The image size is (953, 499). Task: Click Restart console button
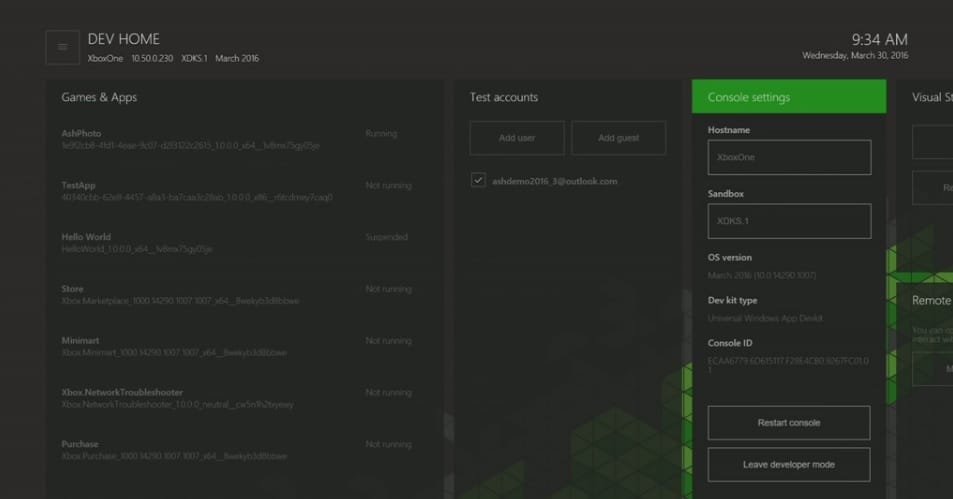[x=789, y=422]
